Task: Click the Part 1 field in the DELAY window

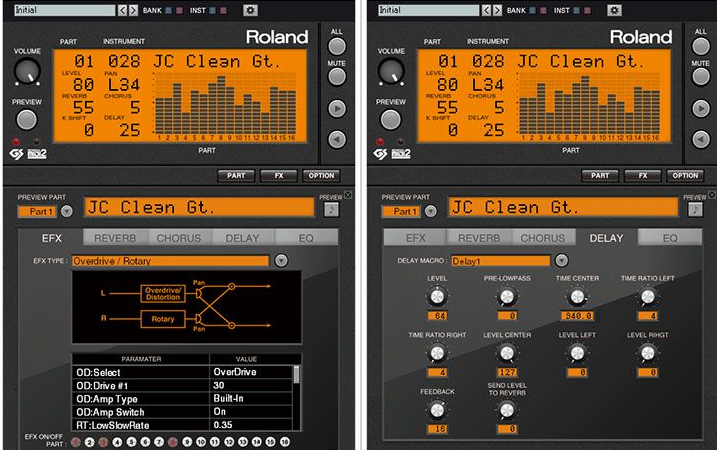Action: tap(401, 211)
